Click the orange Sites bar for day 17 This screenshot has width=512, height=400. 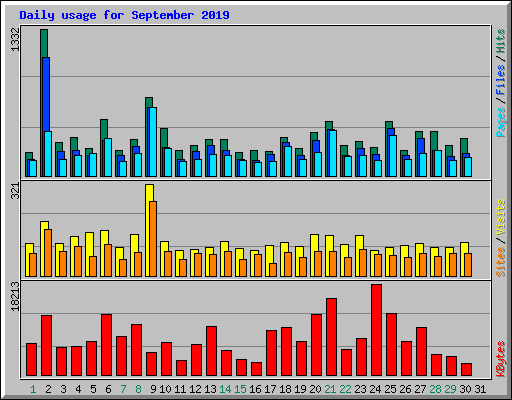[x=273, y=270]
